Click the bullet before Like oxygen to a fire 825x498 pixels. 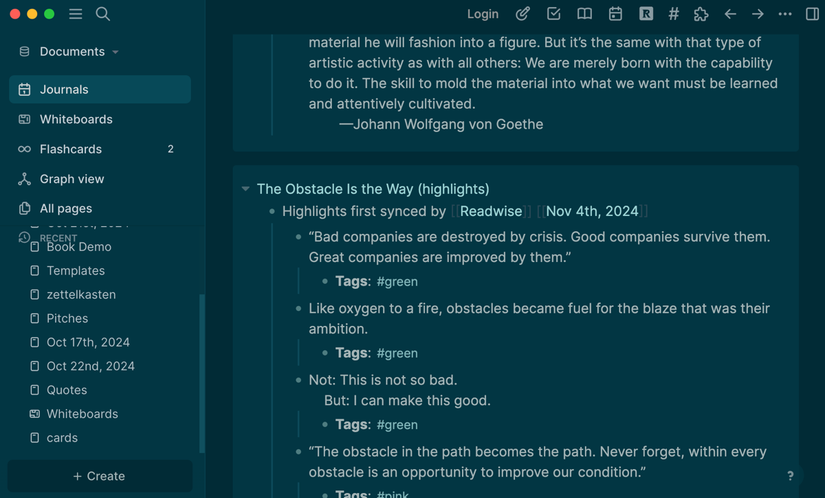pos(298,309)
